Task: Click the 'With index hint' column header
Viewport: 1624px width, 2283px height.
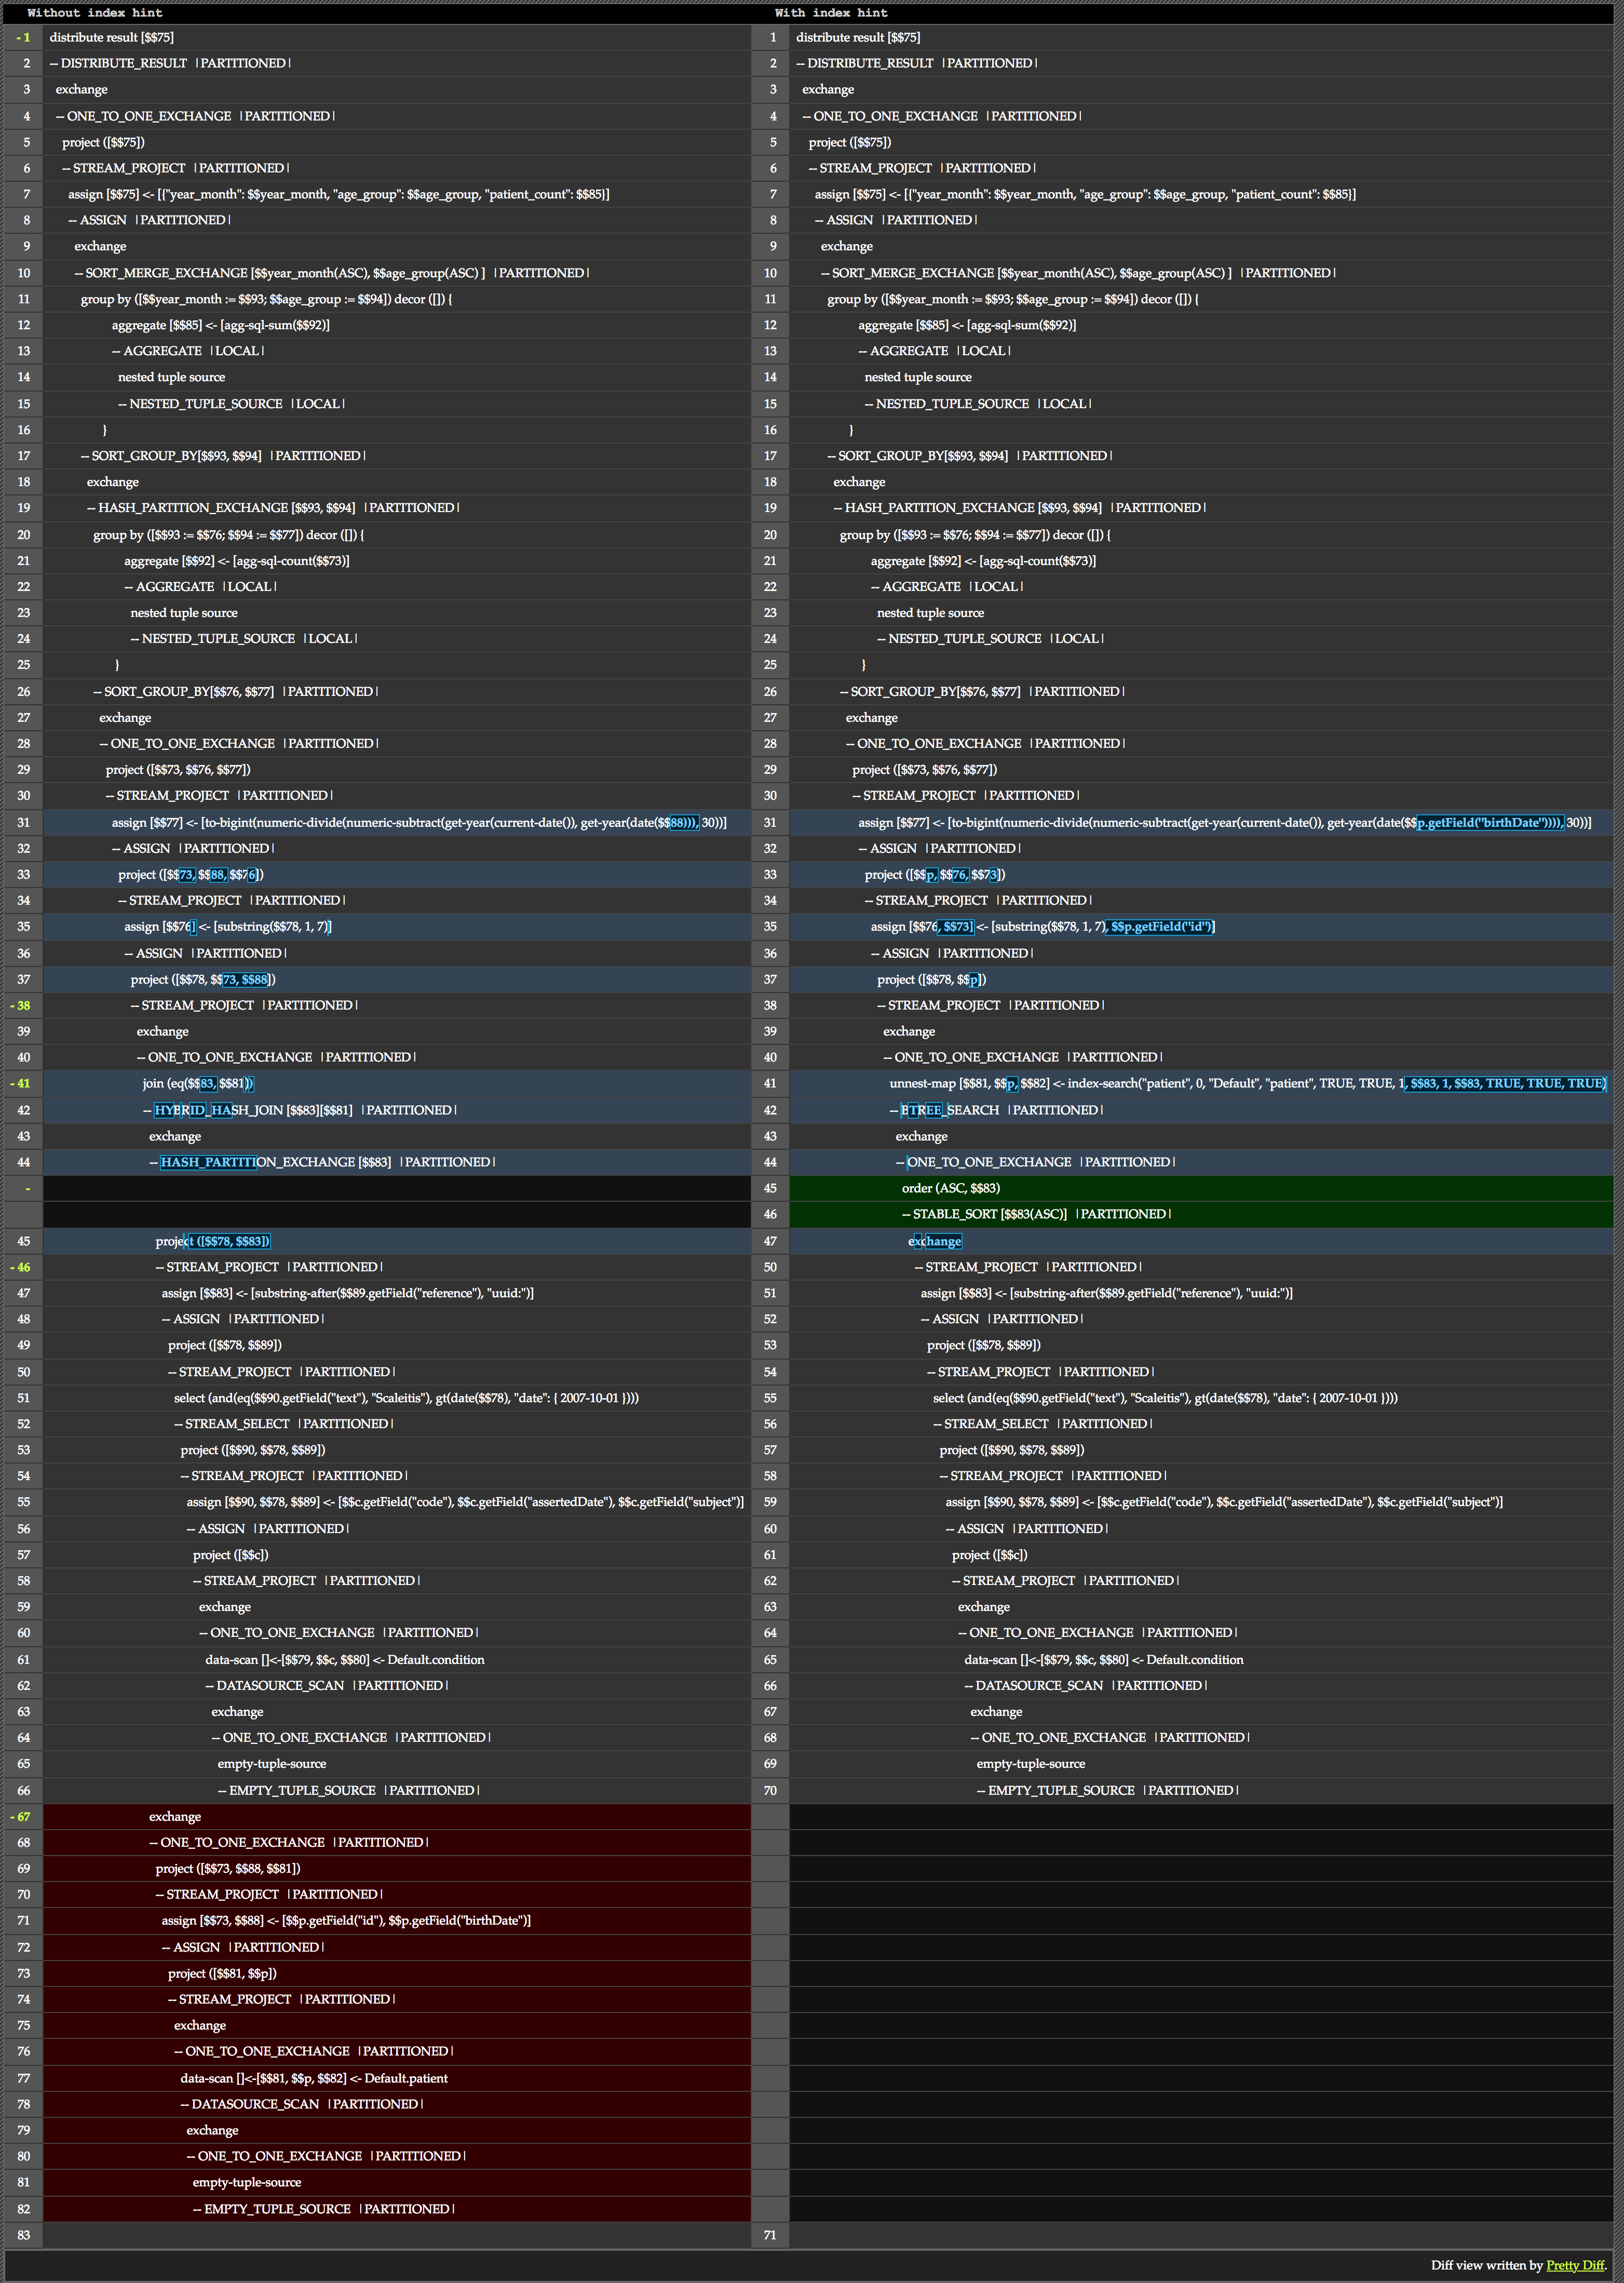Action: (830, 13)
